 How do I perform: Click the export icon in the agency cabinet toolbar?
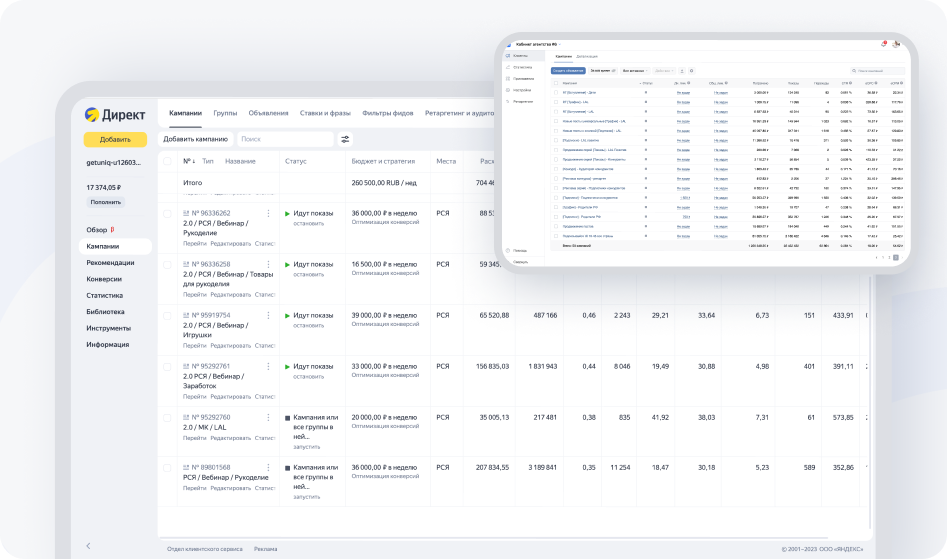click(682, 71)
